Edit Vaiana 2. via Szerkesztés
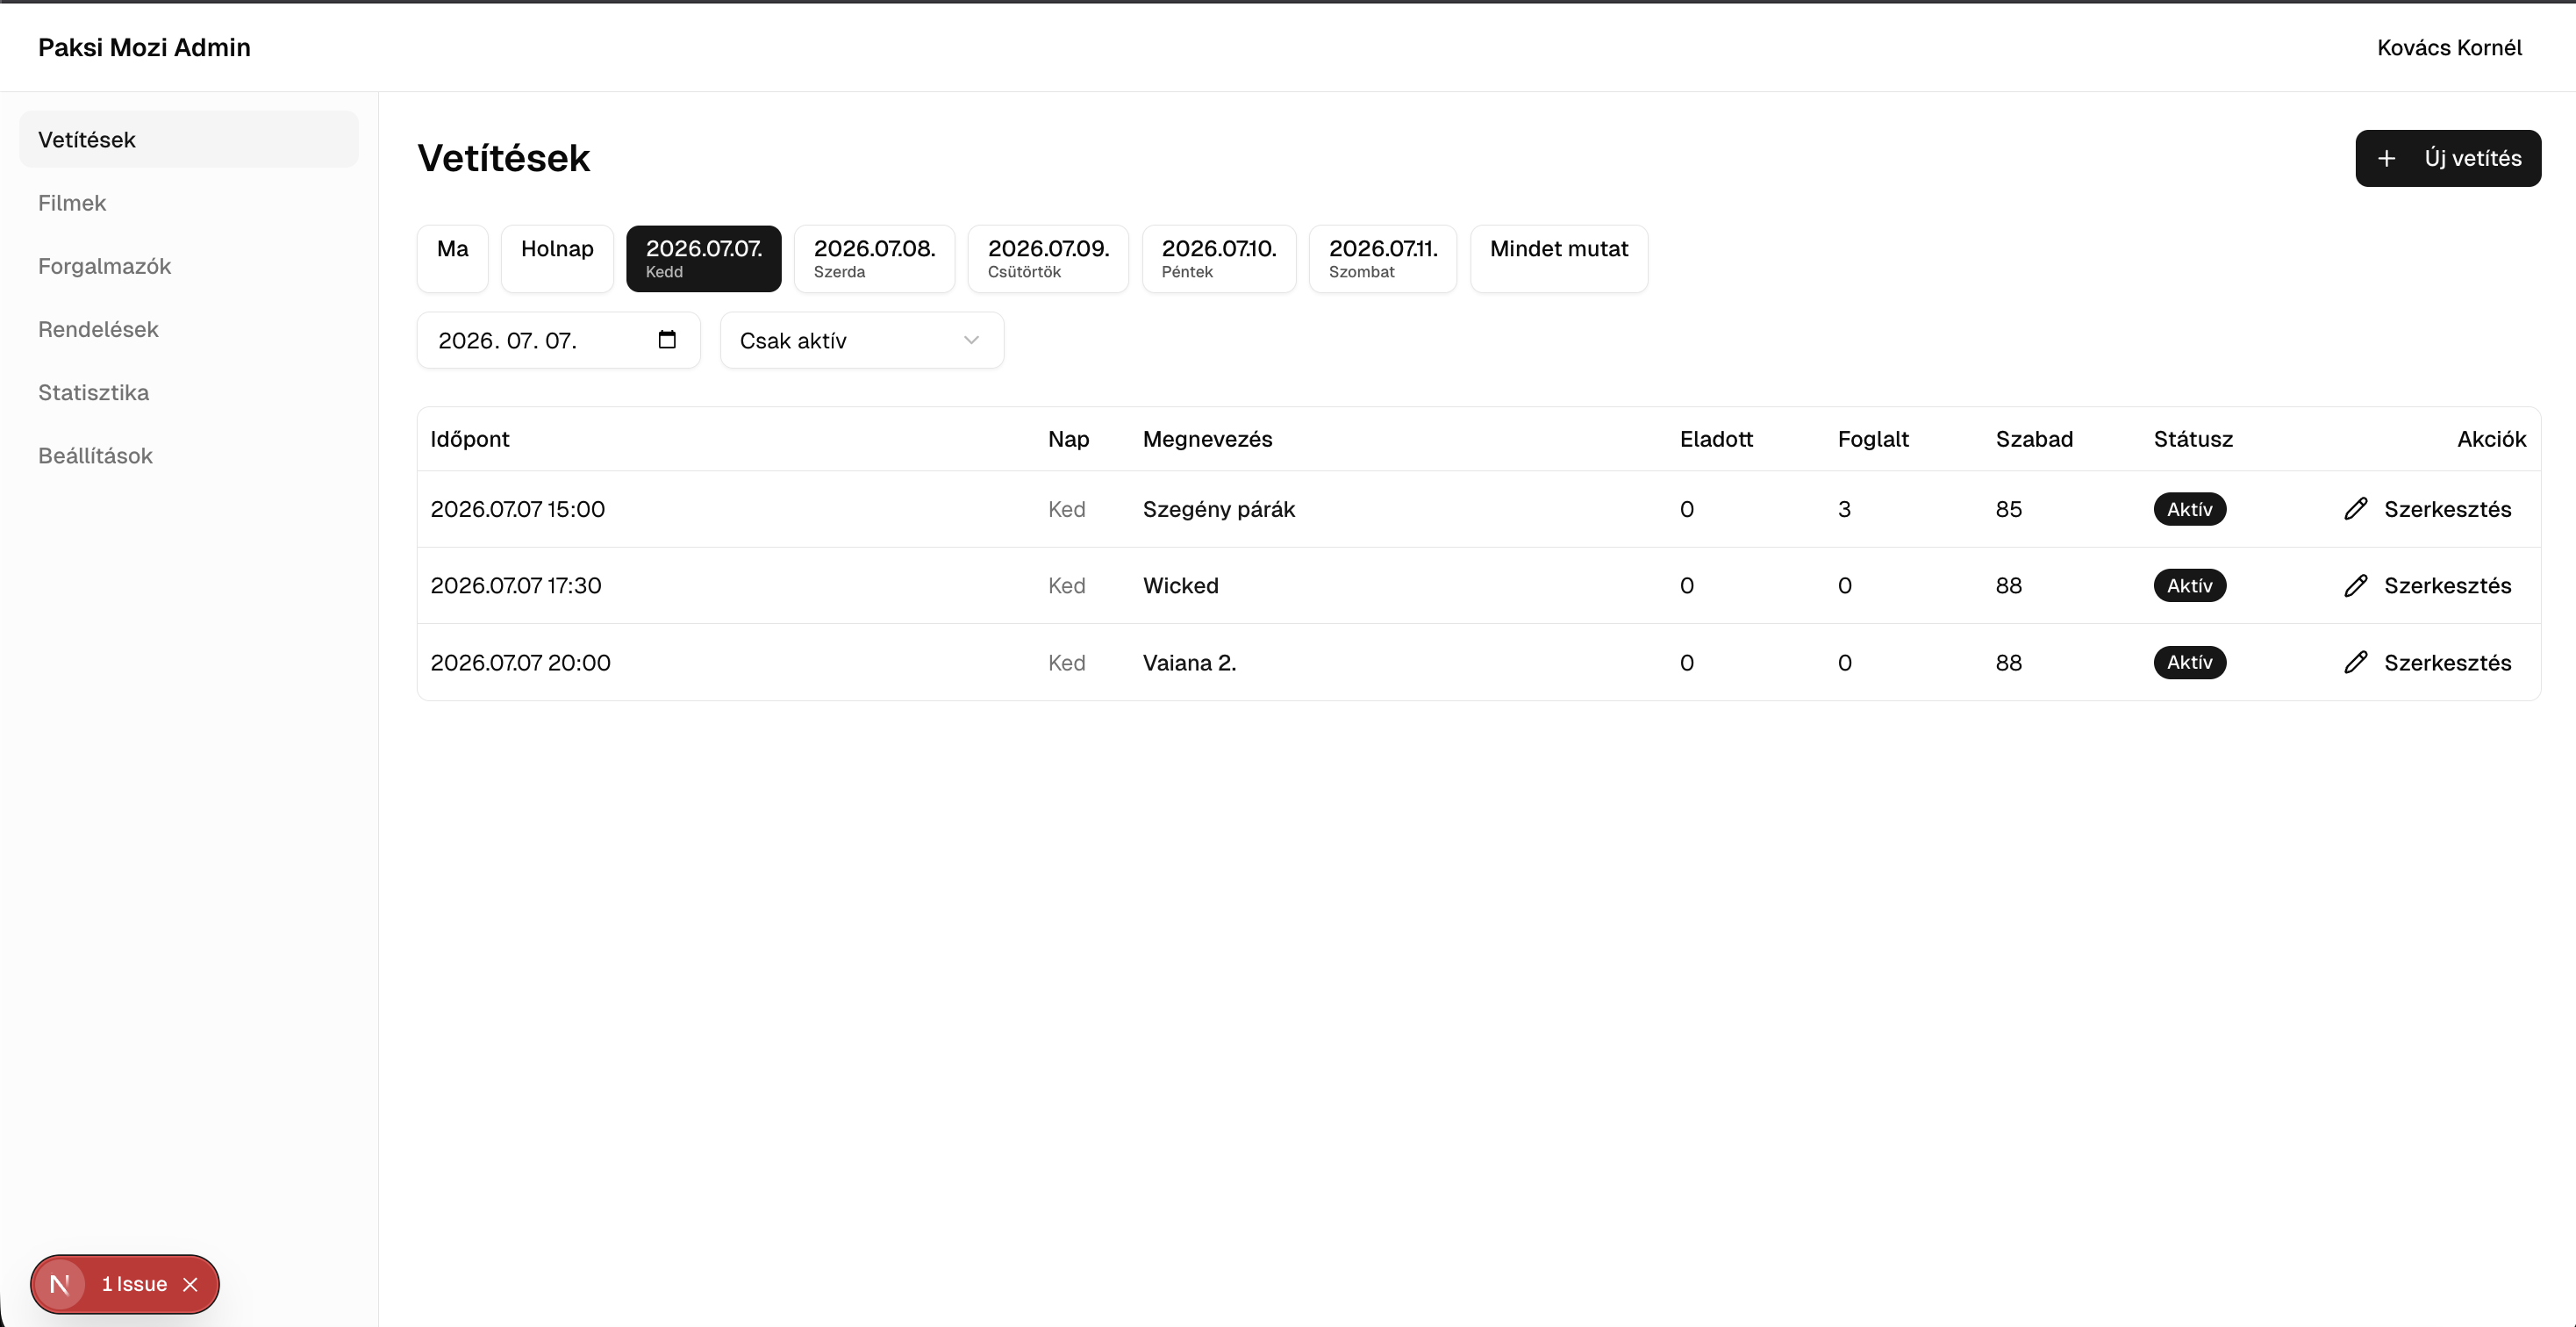Screen dimensions: 2576x1327 tap(2428, 662)
